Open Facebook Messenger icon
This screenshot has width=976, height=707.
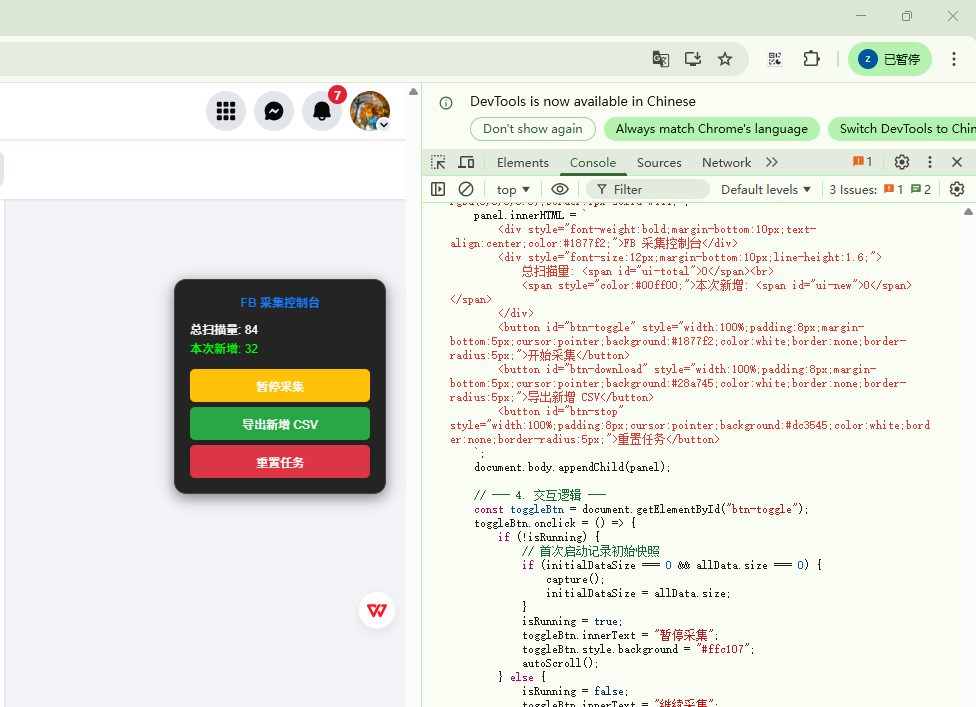click(274, 111)
